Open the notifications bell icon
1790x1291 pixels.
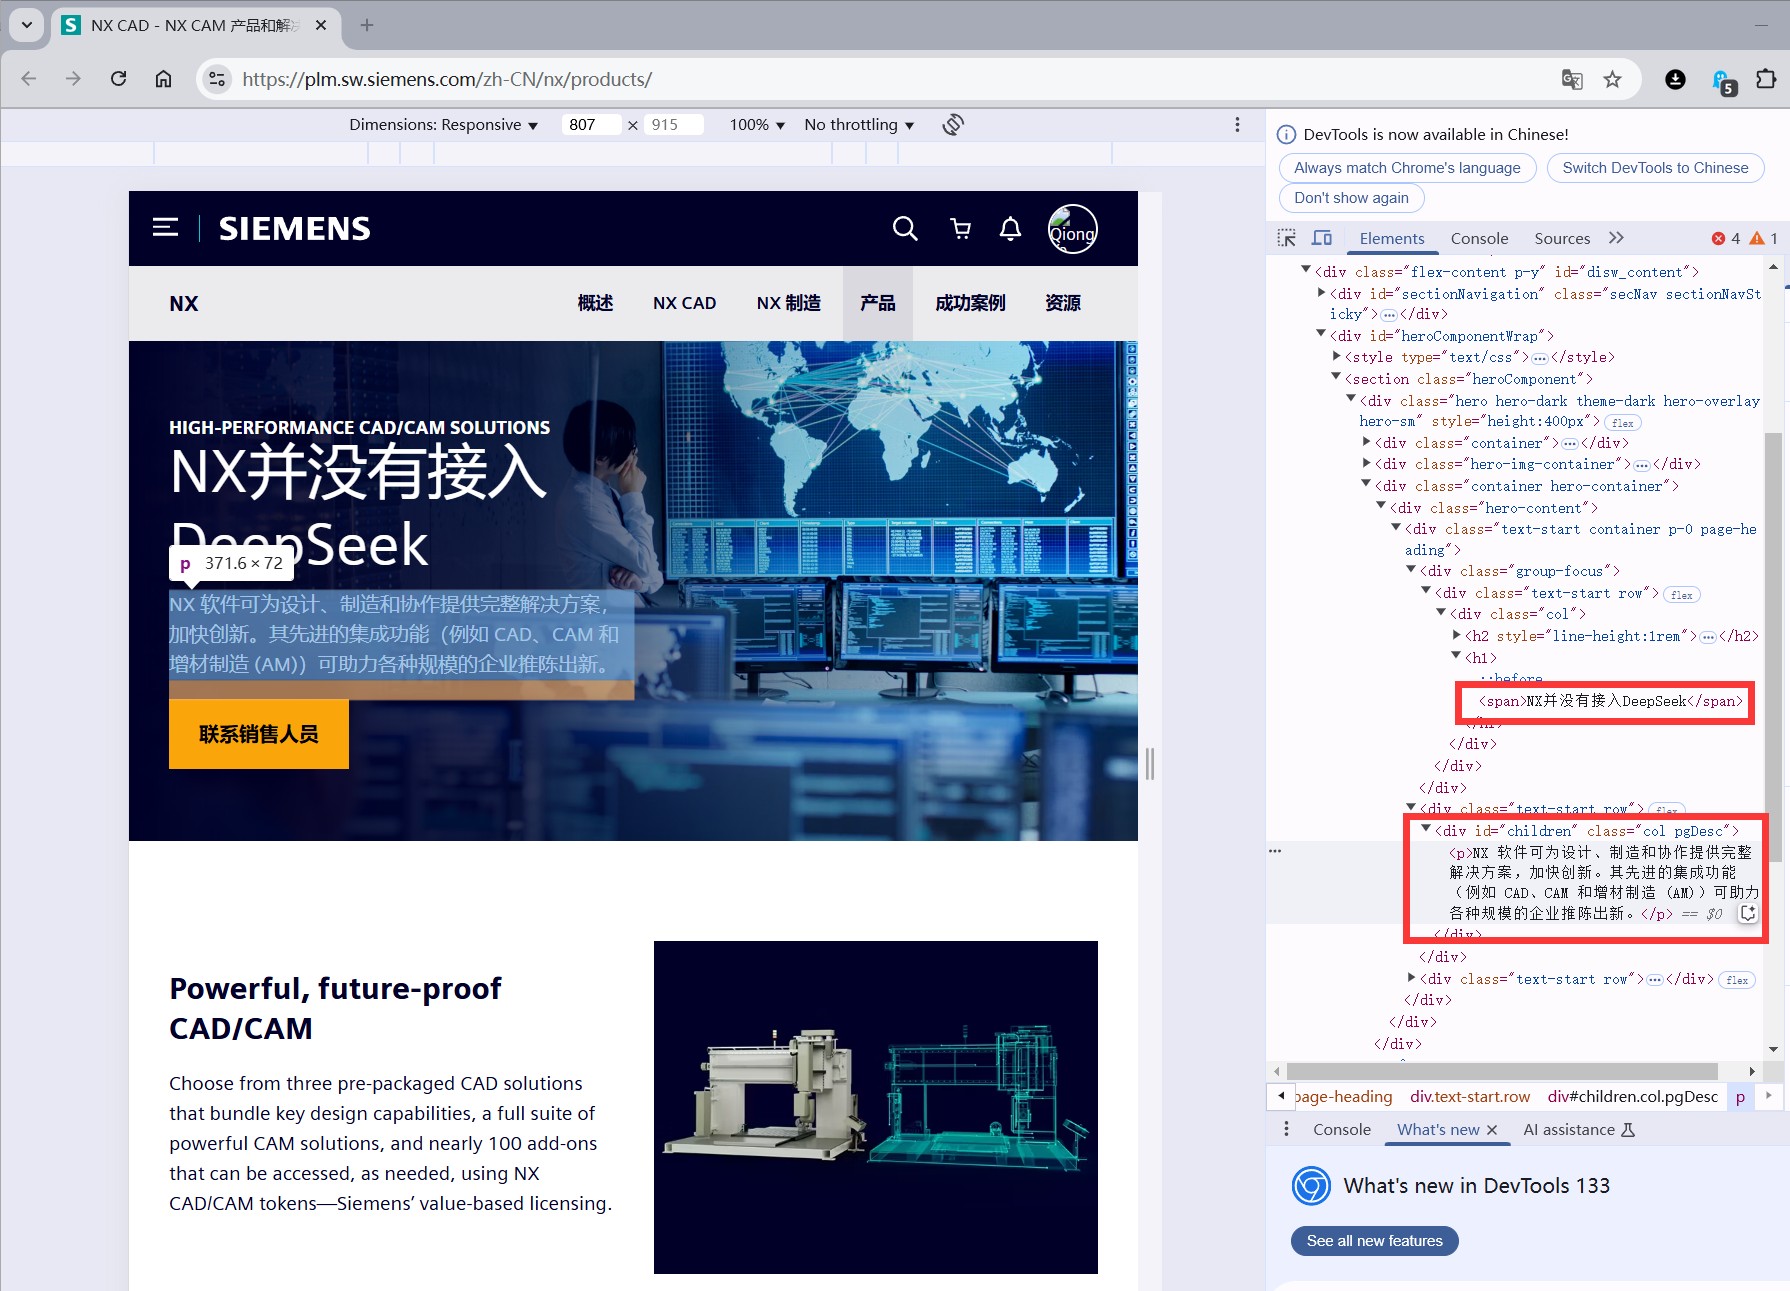(1011, 229)
